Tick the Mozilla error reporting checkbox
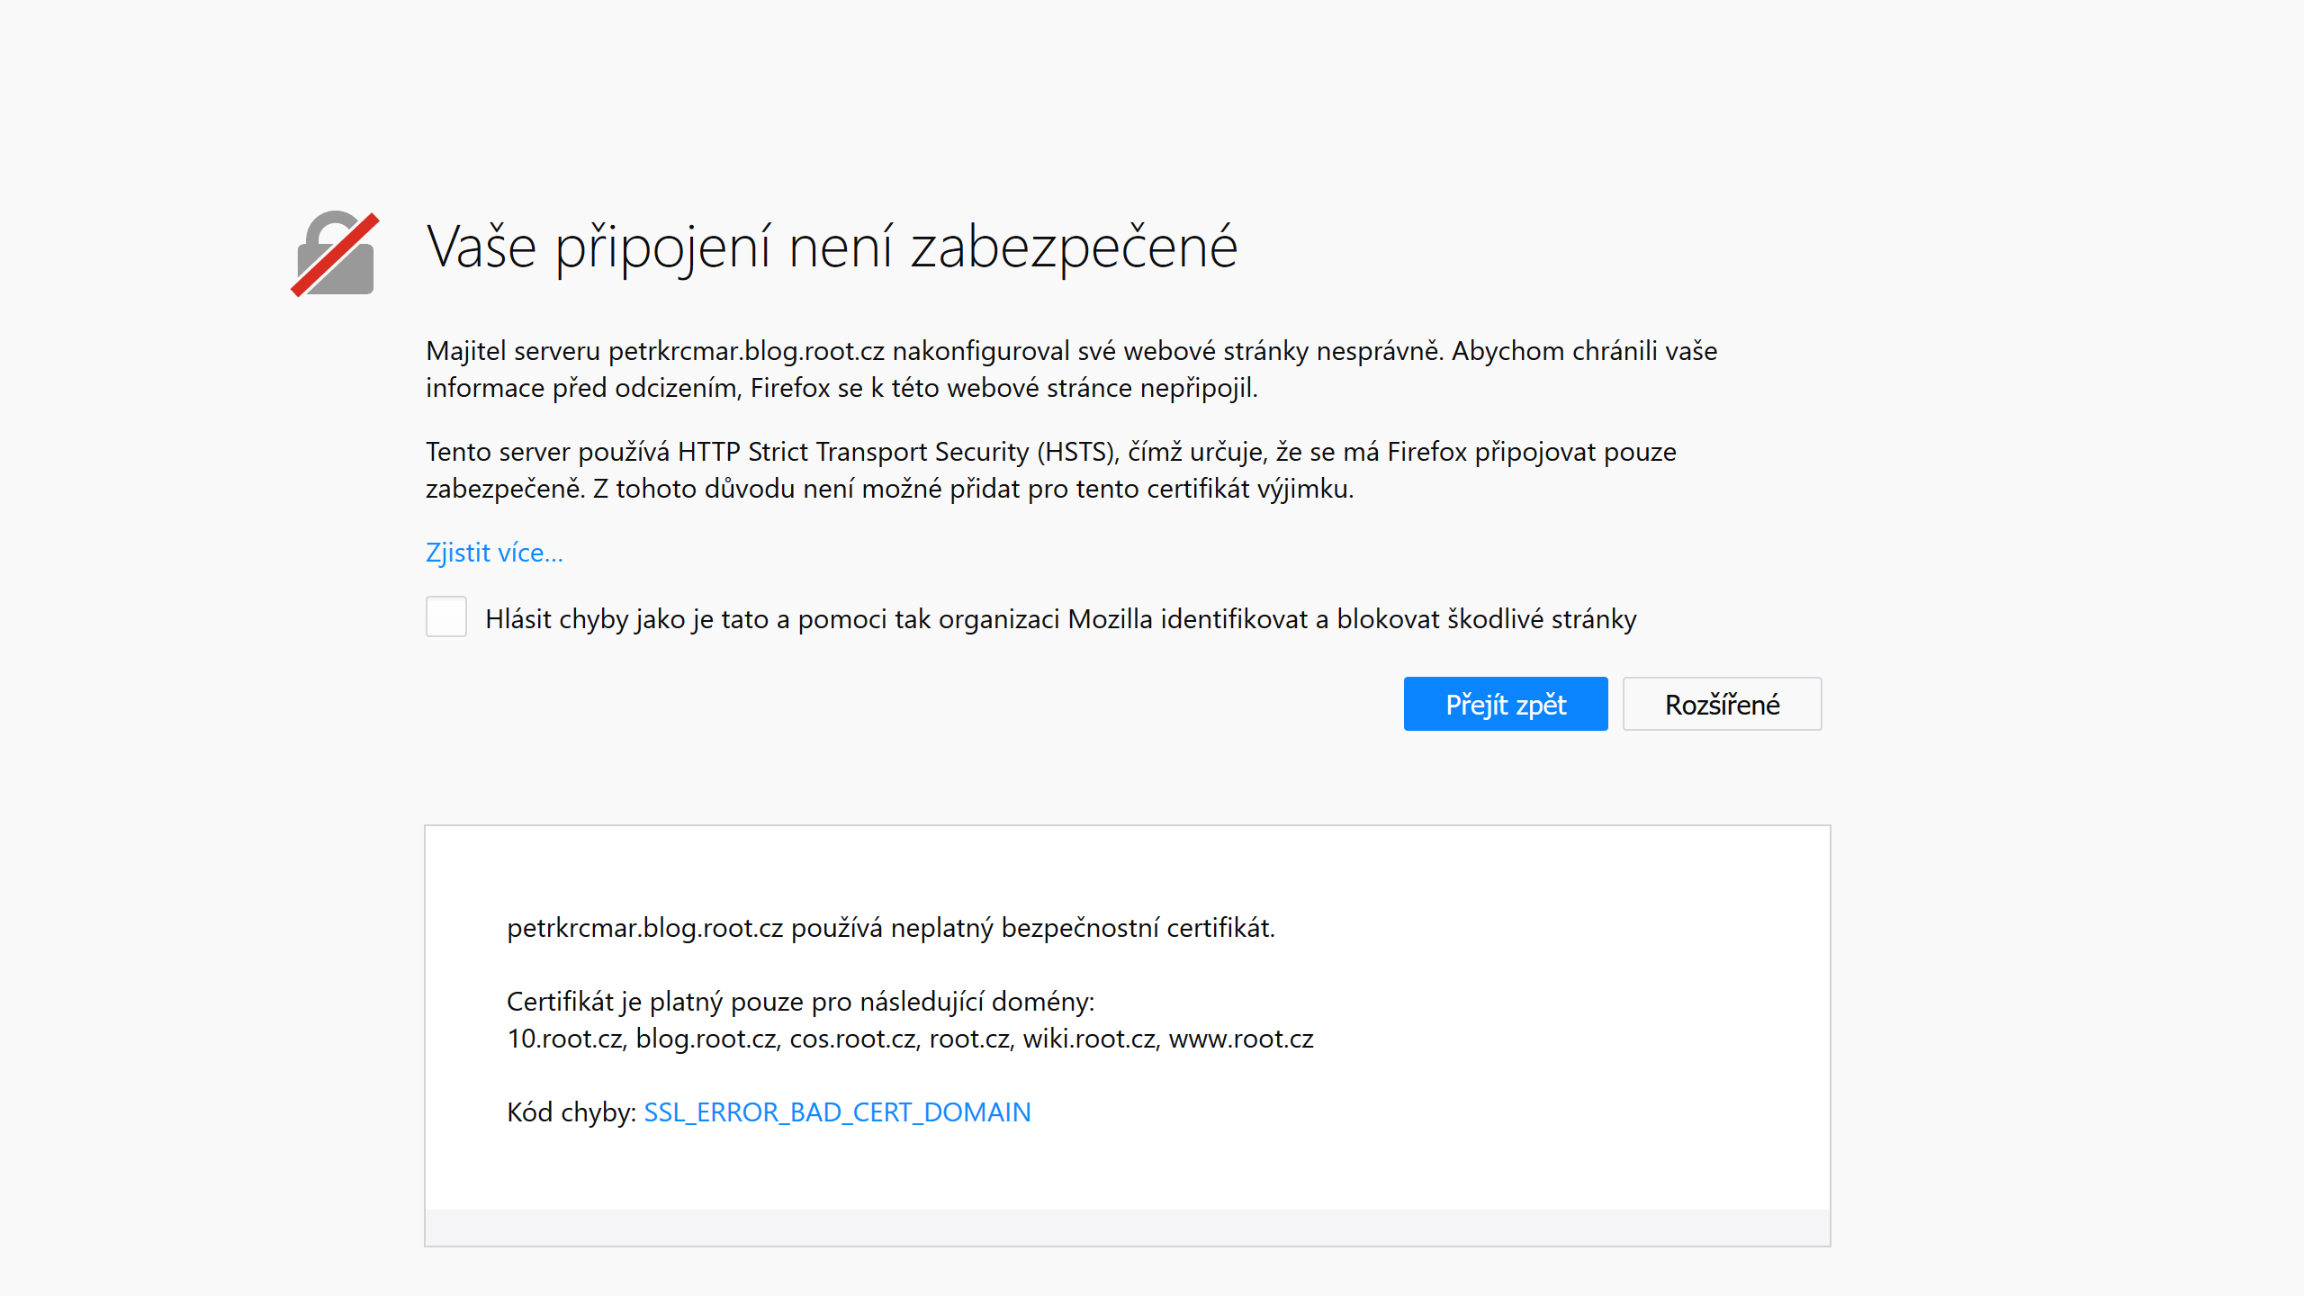Image resolution: width=2304 pixels, height=1296 pixels. 446,617
